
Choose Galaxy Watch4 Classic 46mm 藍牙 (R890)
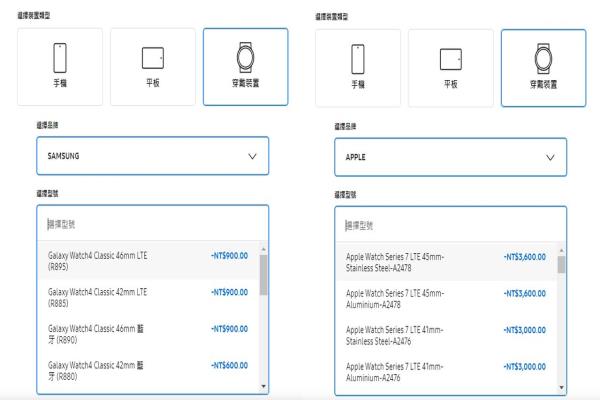[x=148, y=334]
